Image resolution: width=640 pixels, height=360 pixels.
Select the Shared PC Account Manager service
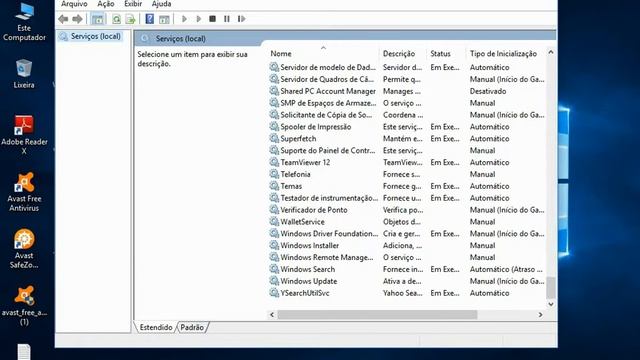[328, 91]
